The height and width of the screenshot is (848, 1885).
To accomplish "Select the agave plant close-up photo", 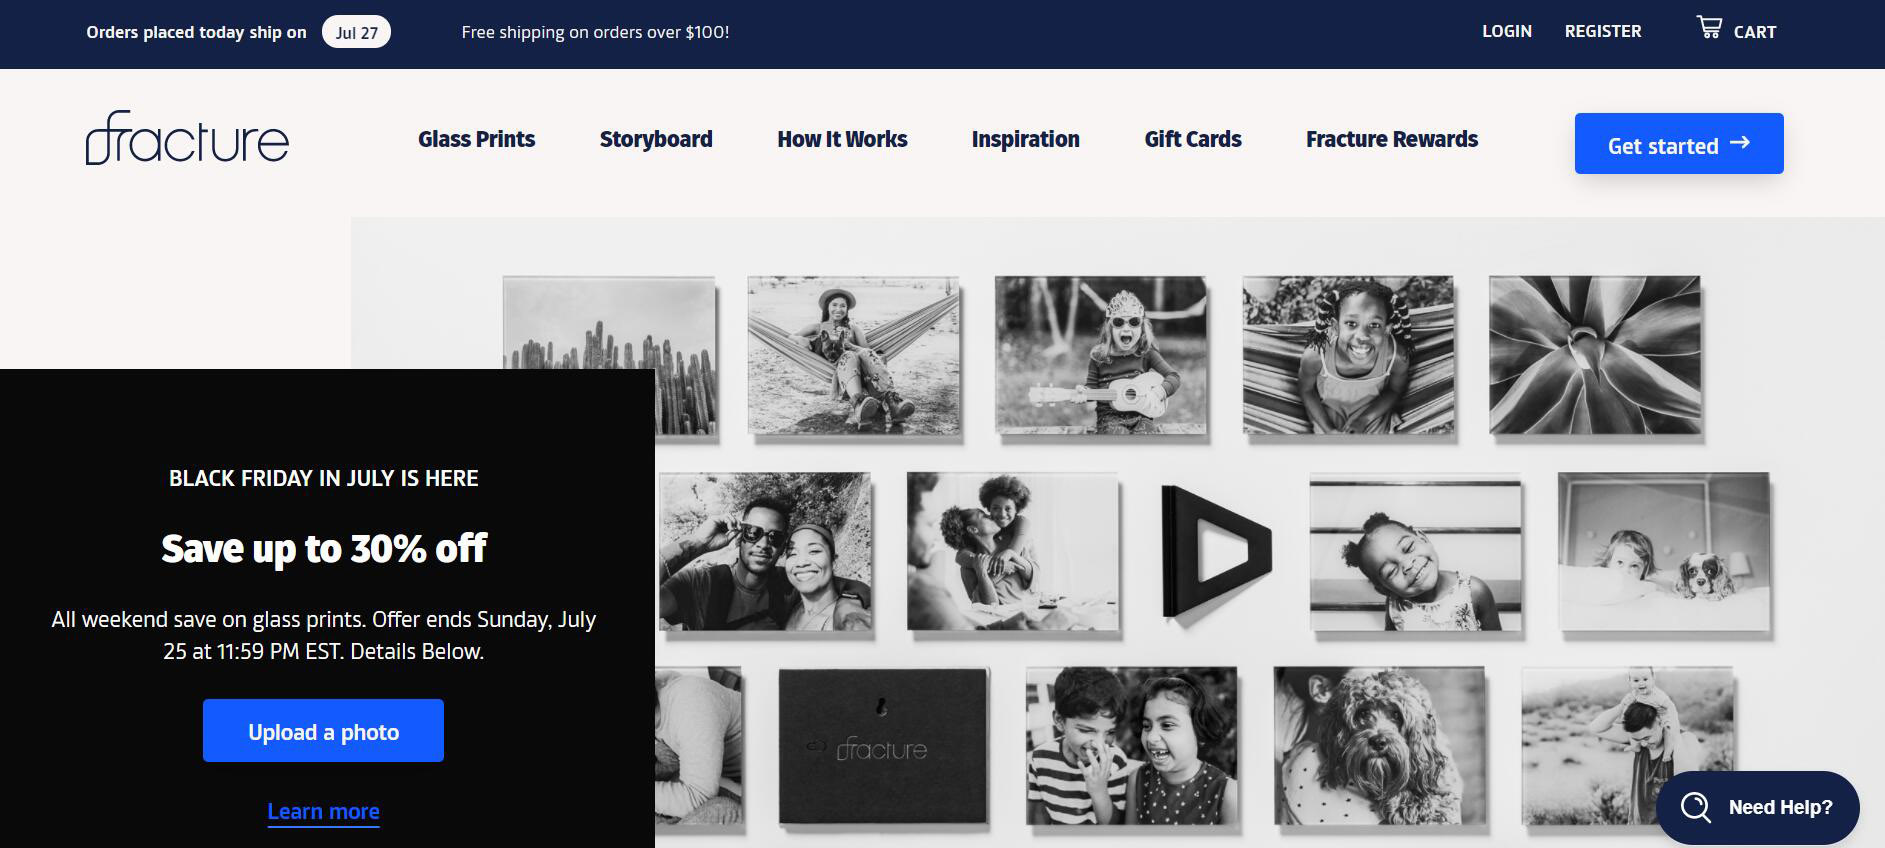I will (1595, 355).
